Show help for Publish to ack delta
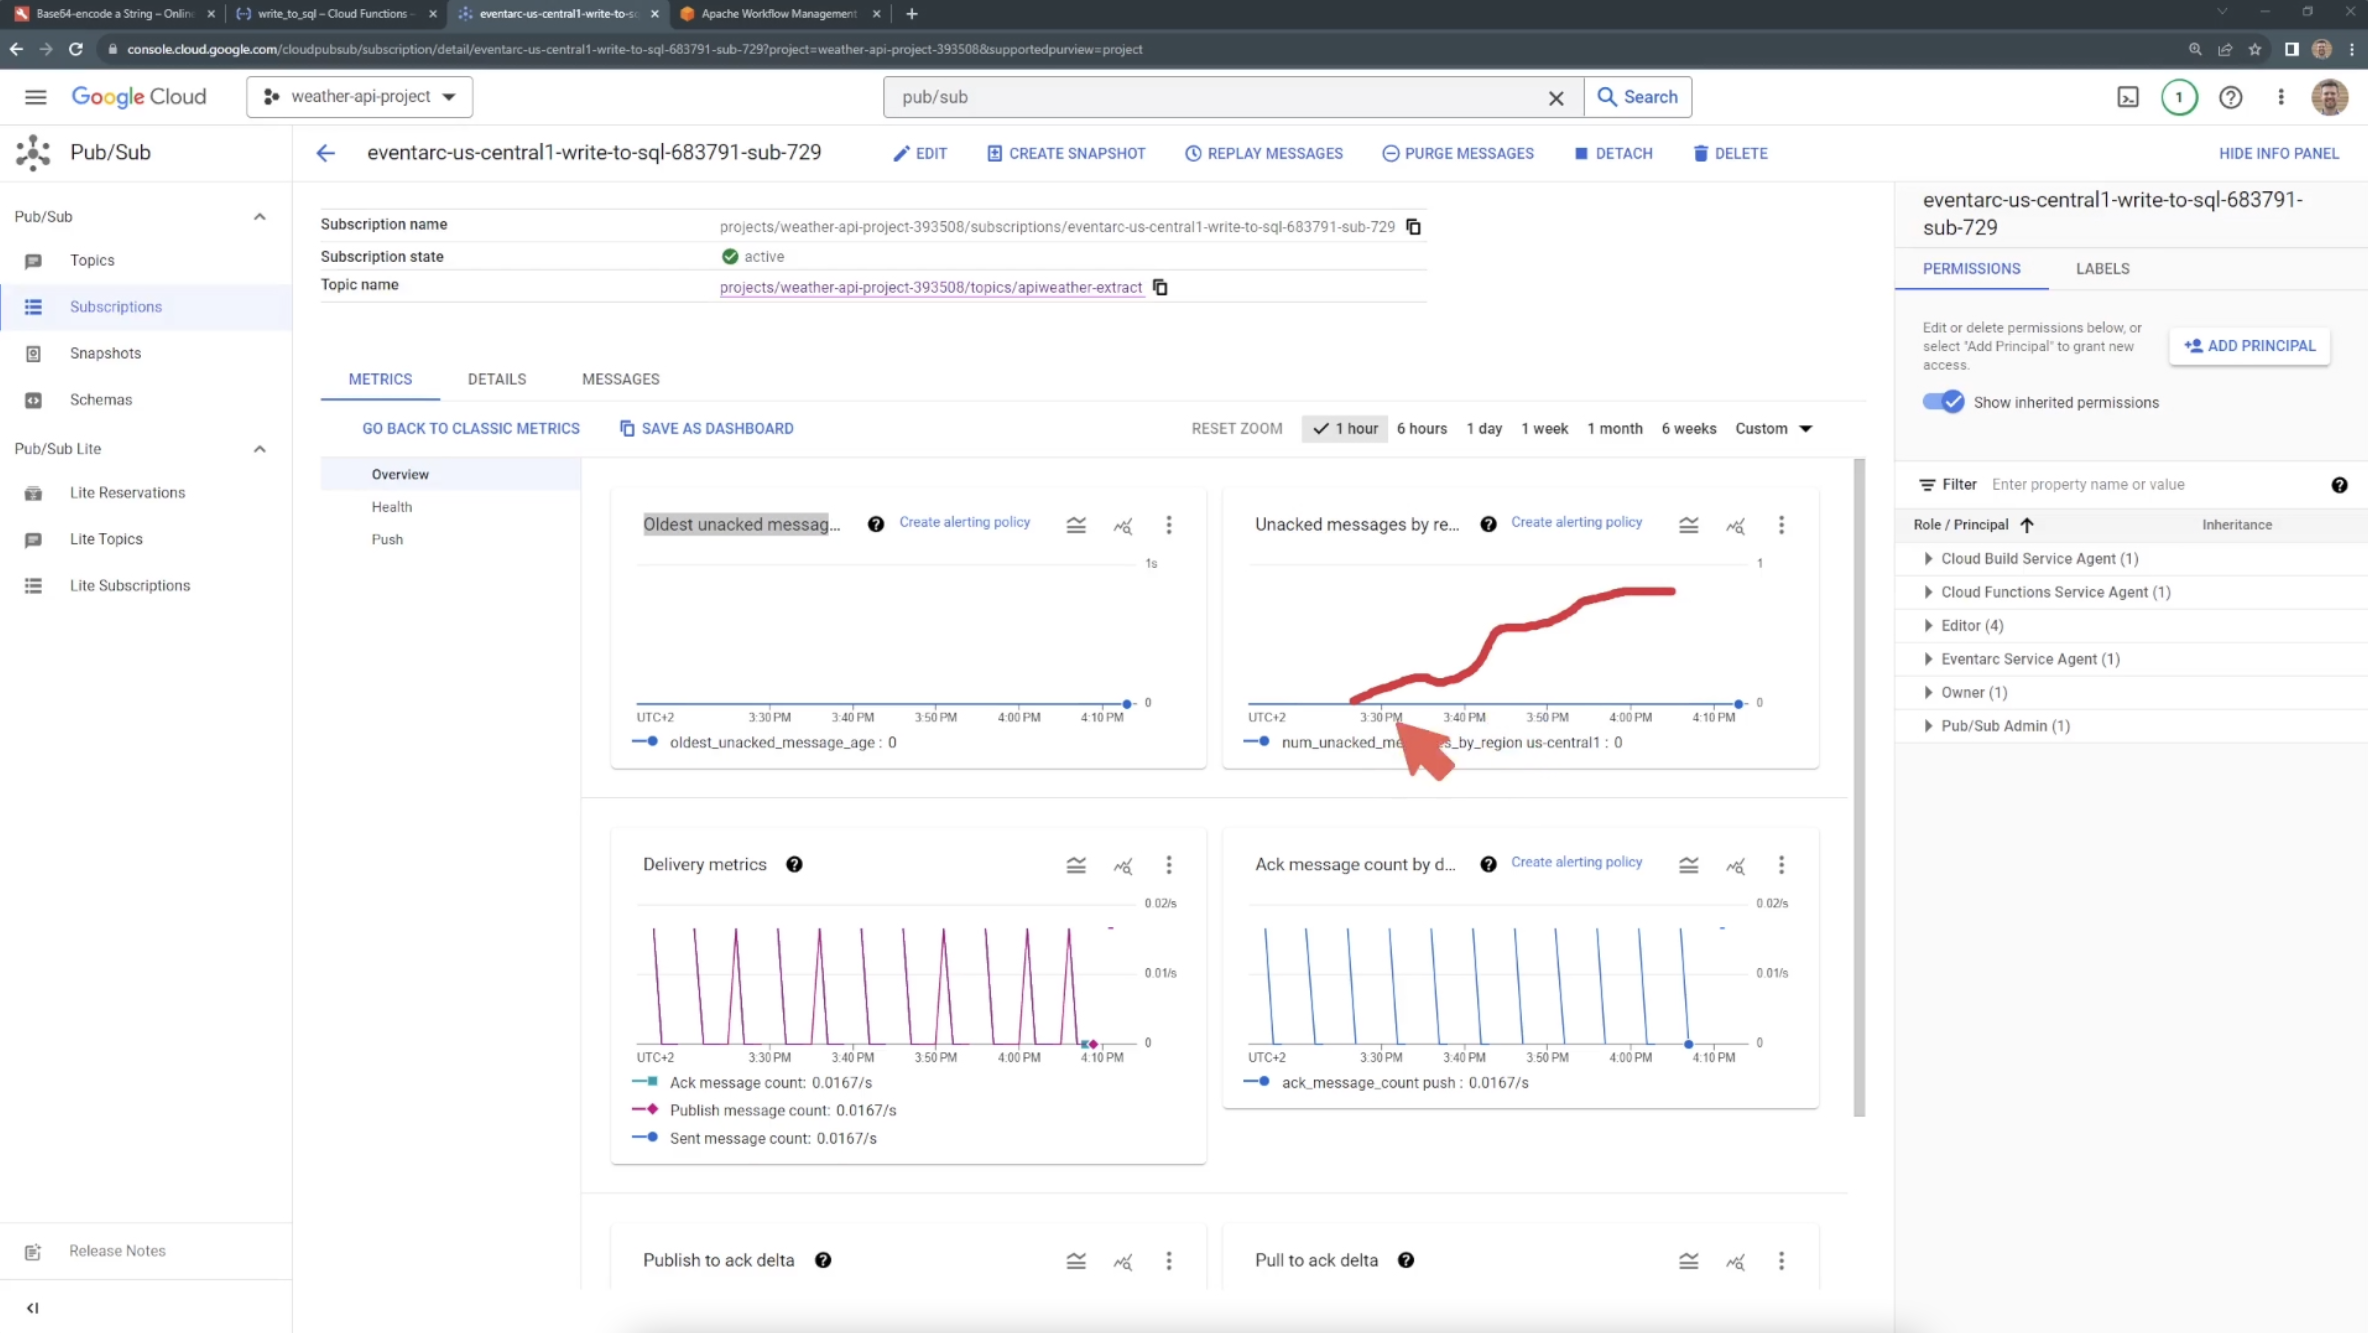This screenshot has height=1333, width=2368. pyautogui.click(x=823, y=1260)
